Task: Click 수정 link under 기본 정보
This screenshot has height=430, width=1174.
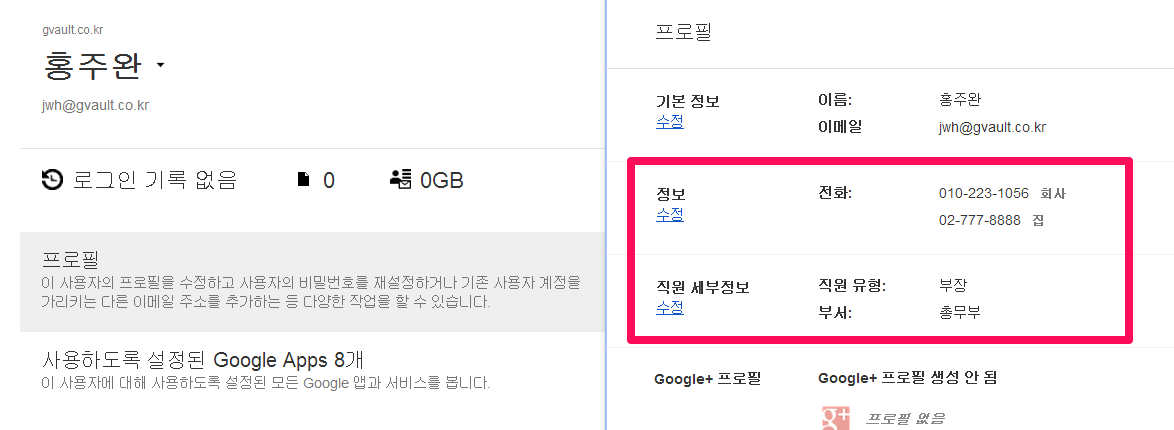Action: click(x=669, y=122)
